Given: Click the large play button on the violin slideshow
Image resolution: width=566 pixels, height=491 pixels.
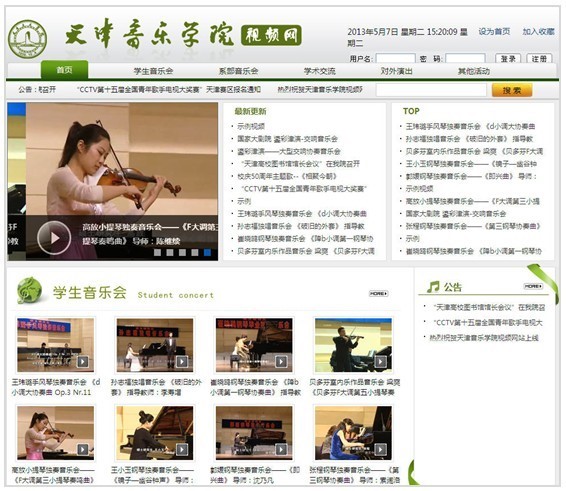Looking at the screenshot, I should tap(54, 238).
